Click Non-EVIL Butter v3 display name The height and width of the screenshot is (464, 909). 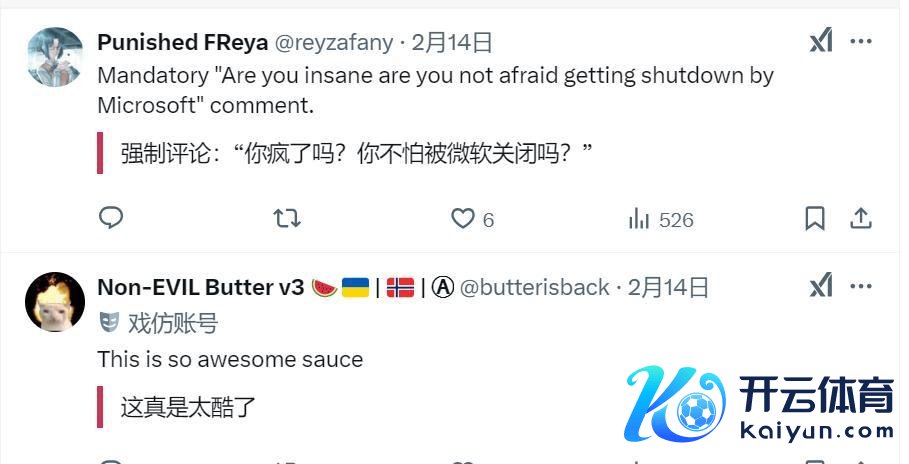point(201,287)
